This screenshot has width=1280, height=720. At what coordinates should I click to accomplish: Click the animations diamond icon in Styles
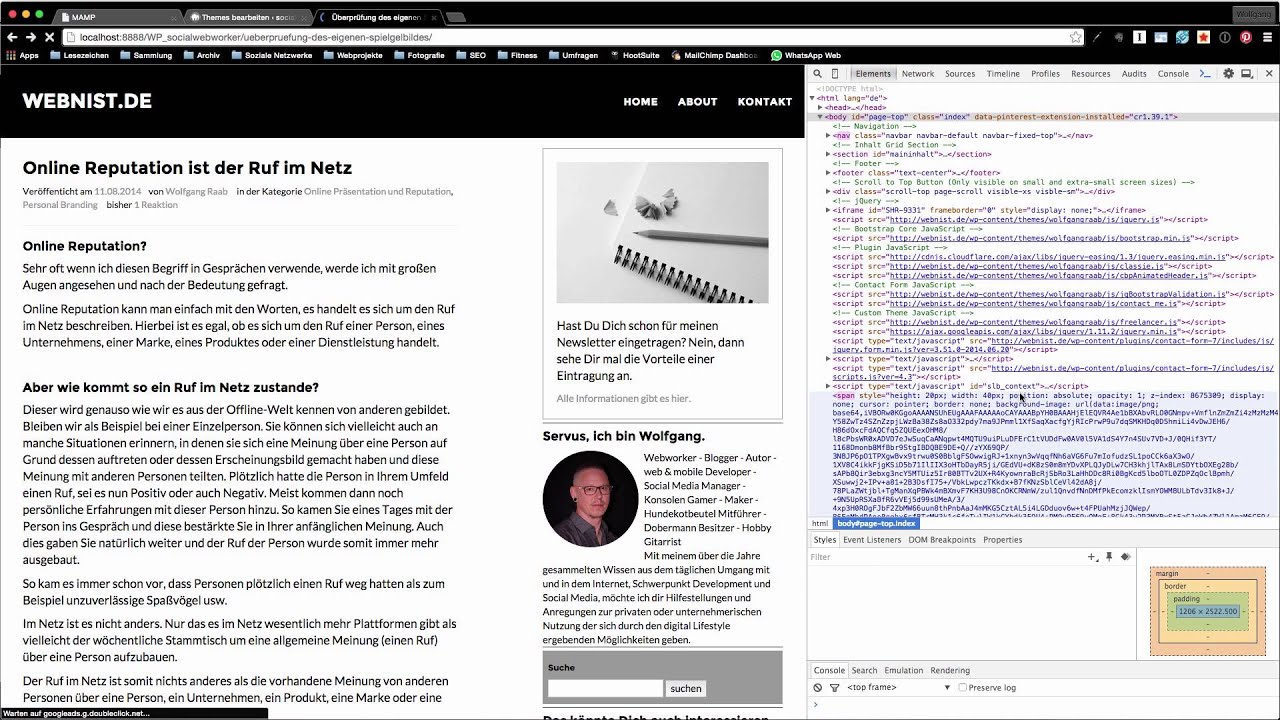pyautogui.click(x=1125, y=557)
